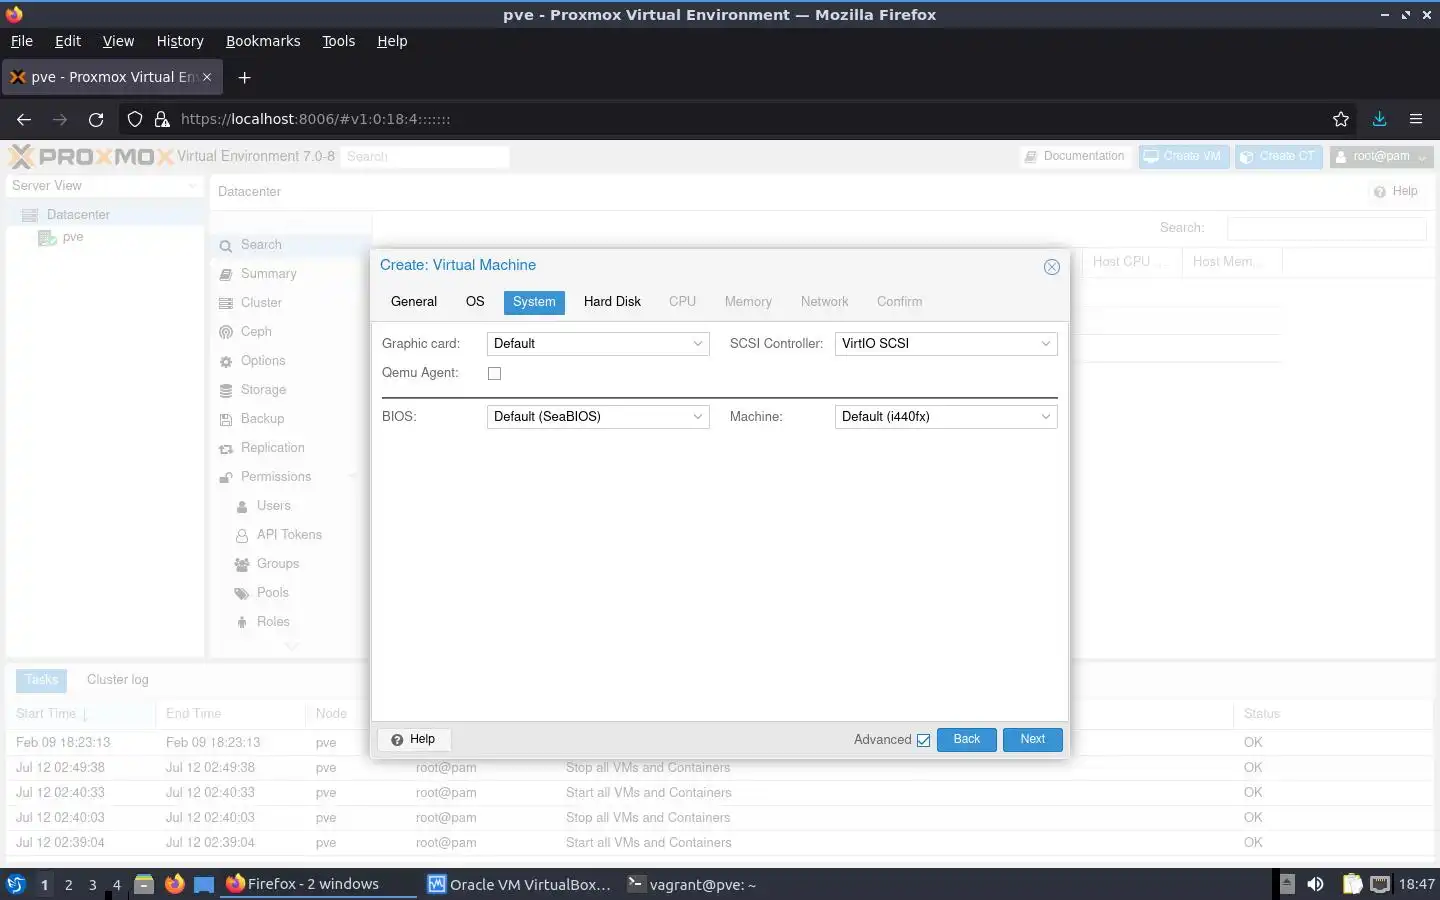Open the Groups entry
Viewport: 1440px width, 900px height.
click(278, 564)
